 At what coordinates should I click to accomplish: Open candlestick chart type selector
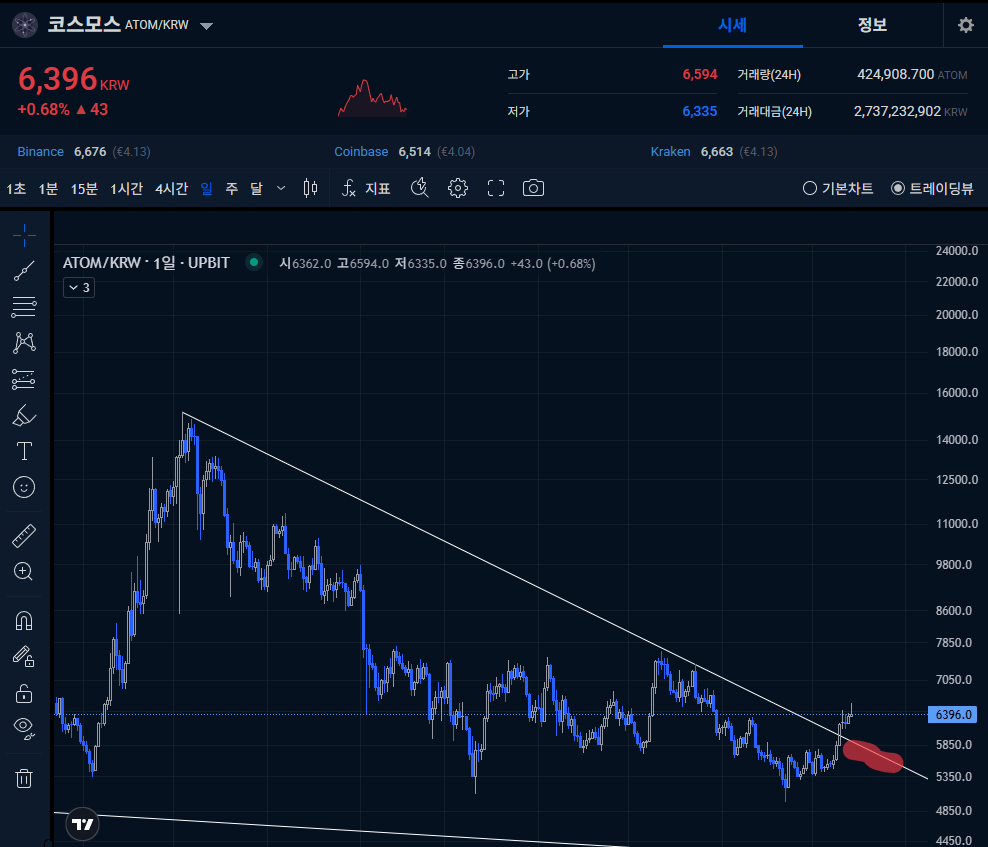[310, 188]
